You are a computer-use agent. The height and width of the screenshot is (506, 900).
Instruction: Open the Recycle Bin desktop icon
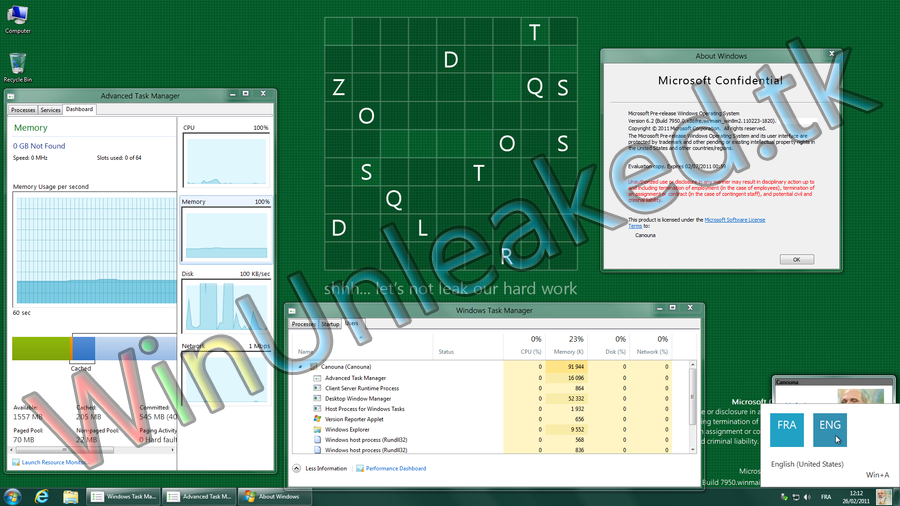[17, 68]
